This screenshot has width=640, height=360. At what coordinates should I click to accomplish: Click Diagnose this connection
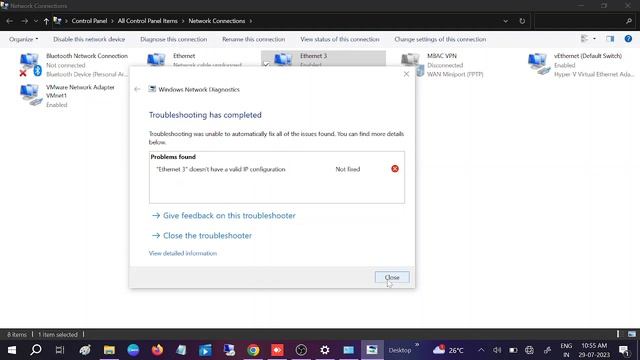click(x=173, y=39)
